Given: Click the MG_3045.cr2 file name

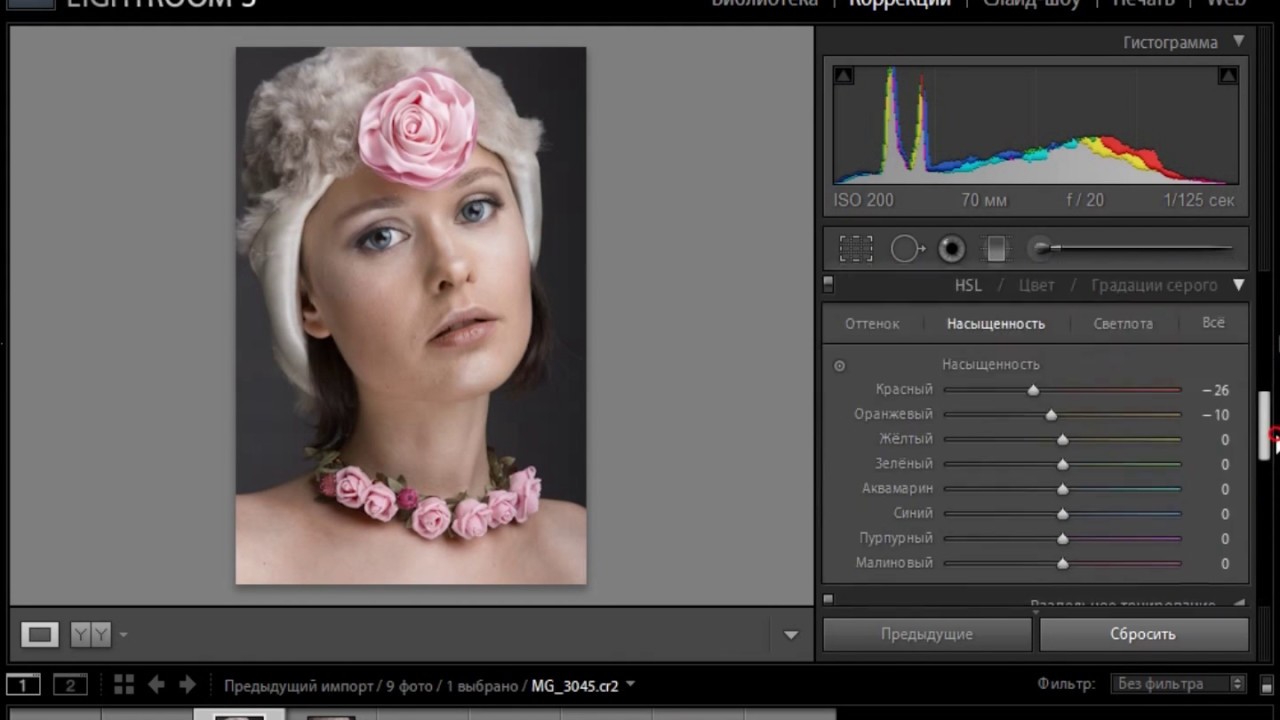Looking at the screenshot, I should [575, 686].
